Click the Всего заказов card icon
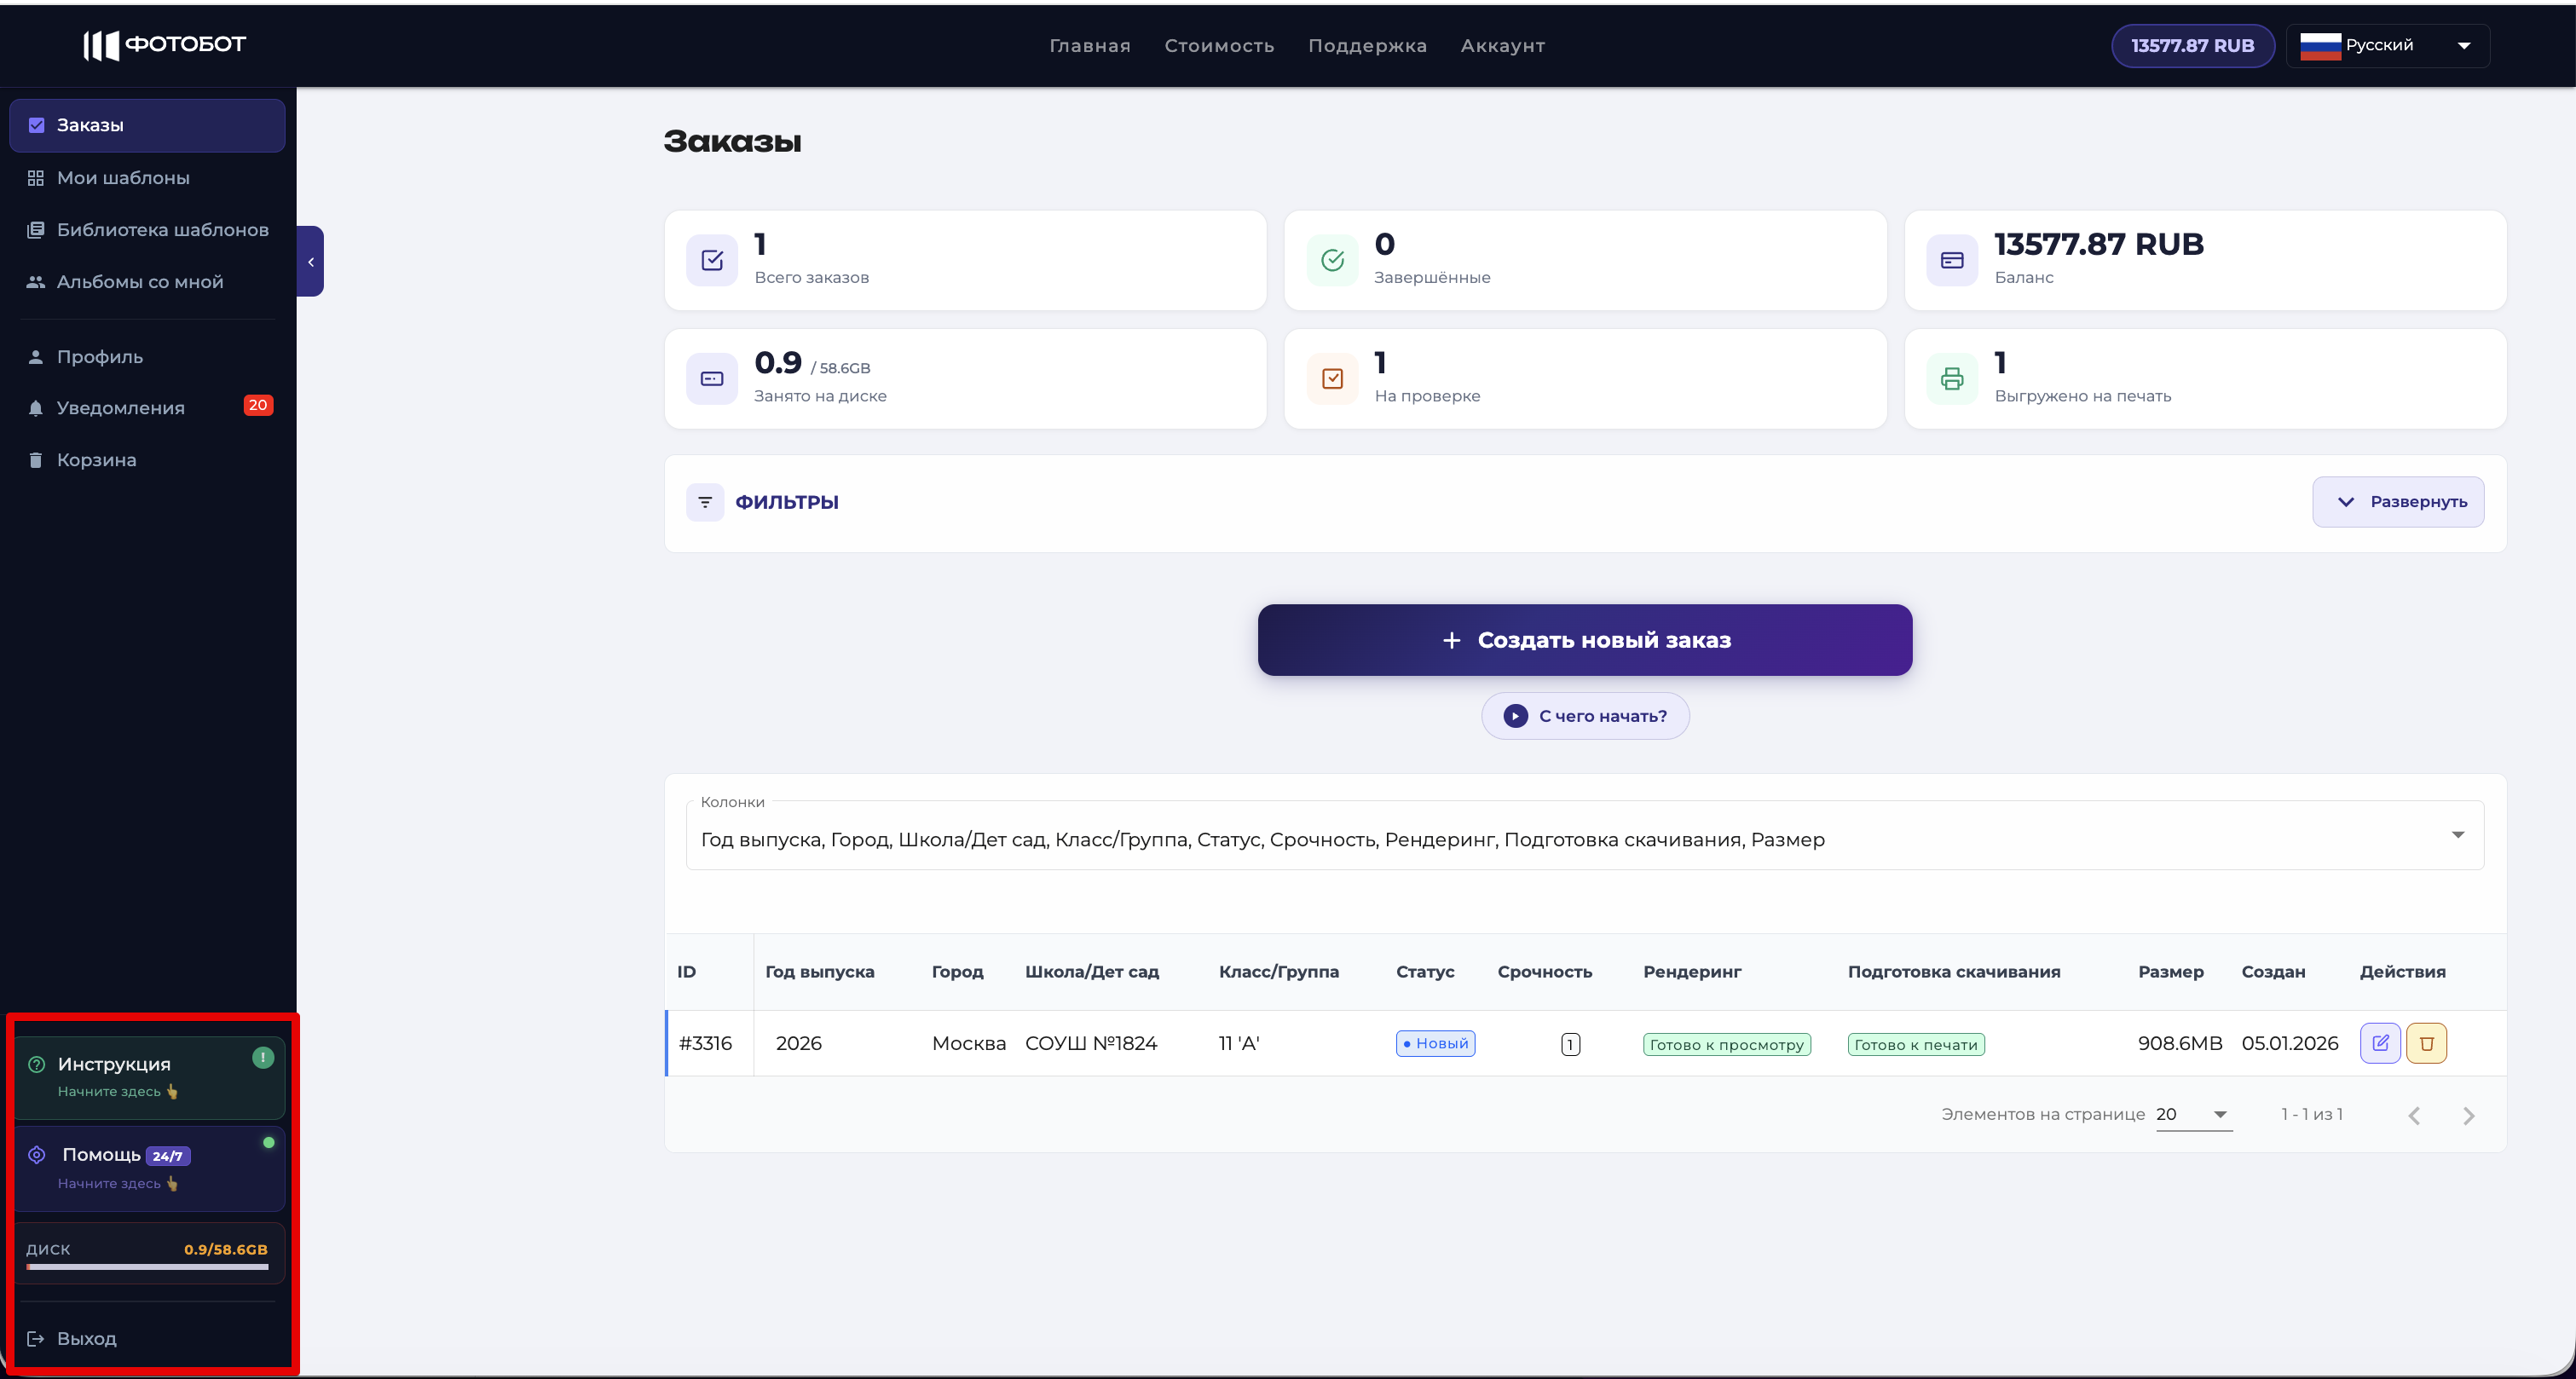This screenshot has width=2576, height=1379. click(712, 260)
